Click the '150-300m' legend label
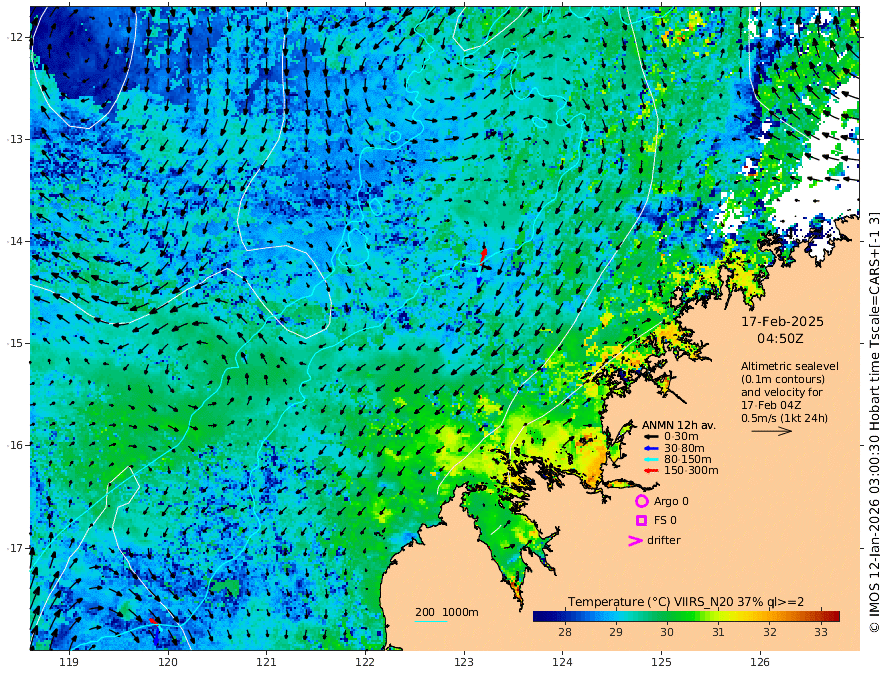 coord(691,471)
